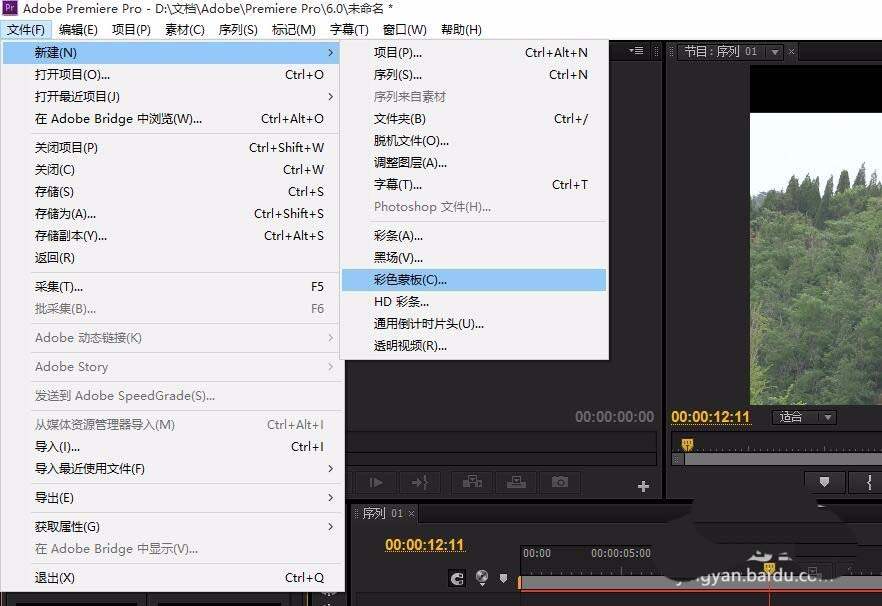Choose 彩条(A)...
The height and width of the screenshot is (606, 882).
(474, 236)
